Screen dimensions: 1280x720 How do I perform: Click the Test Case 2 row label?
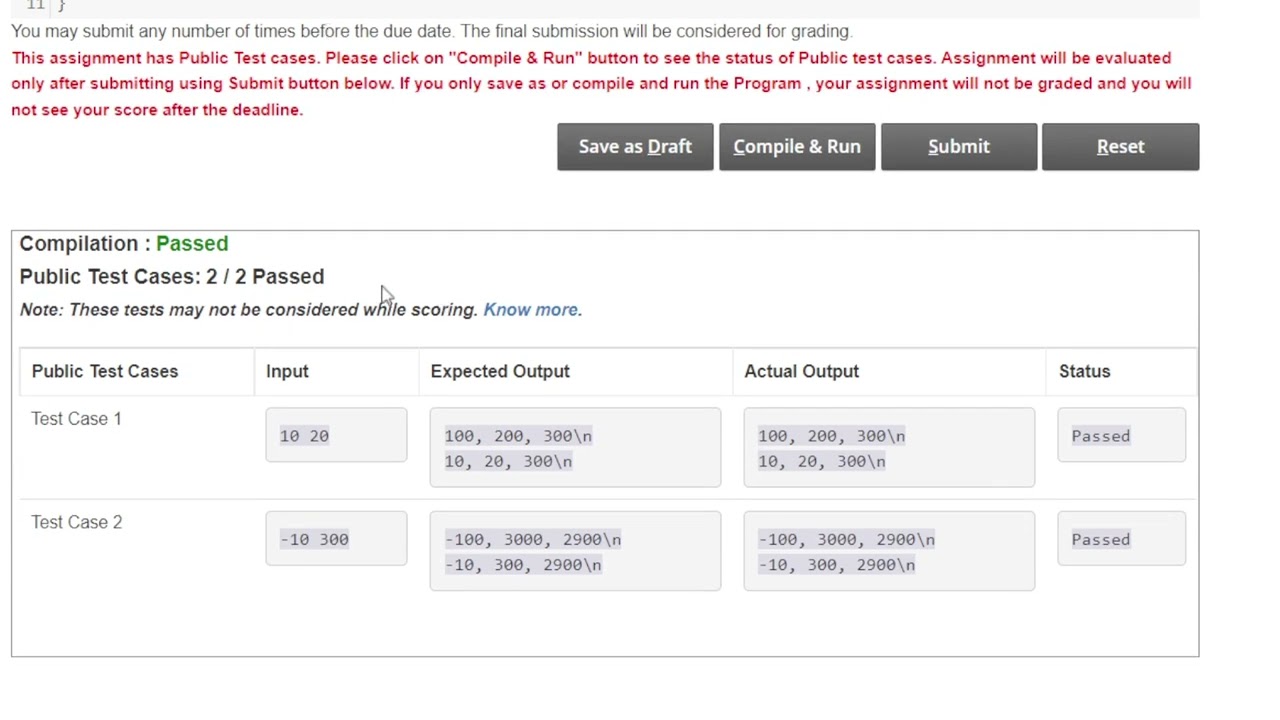pos(77,522)
